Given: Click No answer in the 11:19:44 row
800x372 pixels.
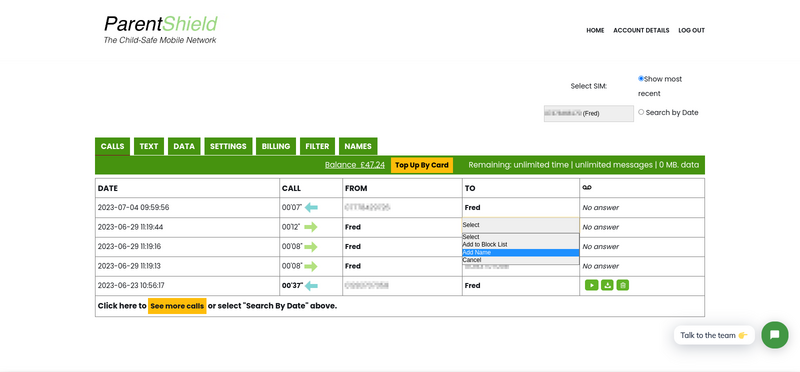Looking at the screenshot, I should point(601,227).
